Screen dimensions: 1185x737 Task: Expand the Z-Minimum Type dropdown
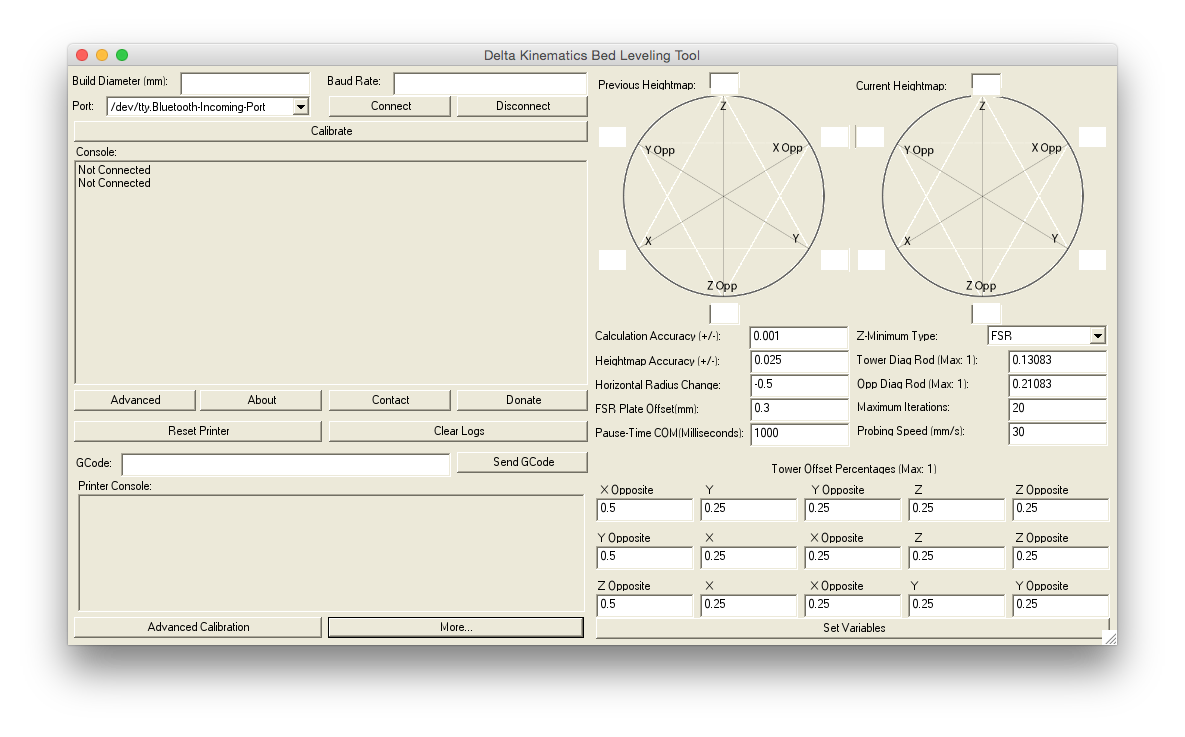tap(1097, 336)
